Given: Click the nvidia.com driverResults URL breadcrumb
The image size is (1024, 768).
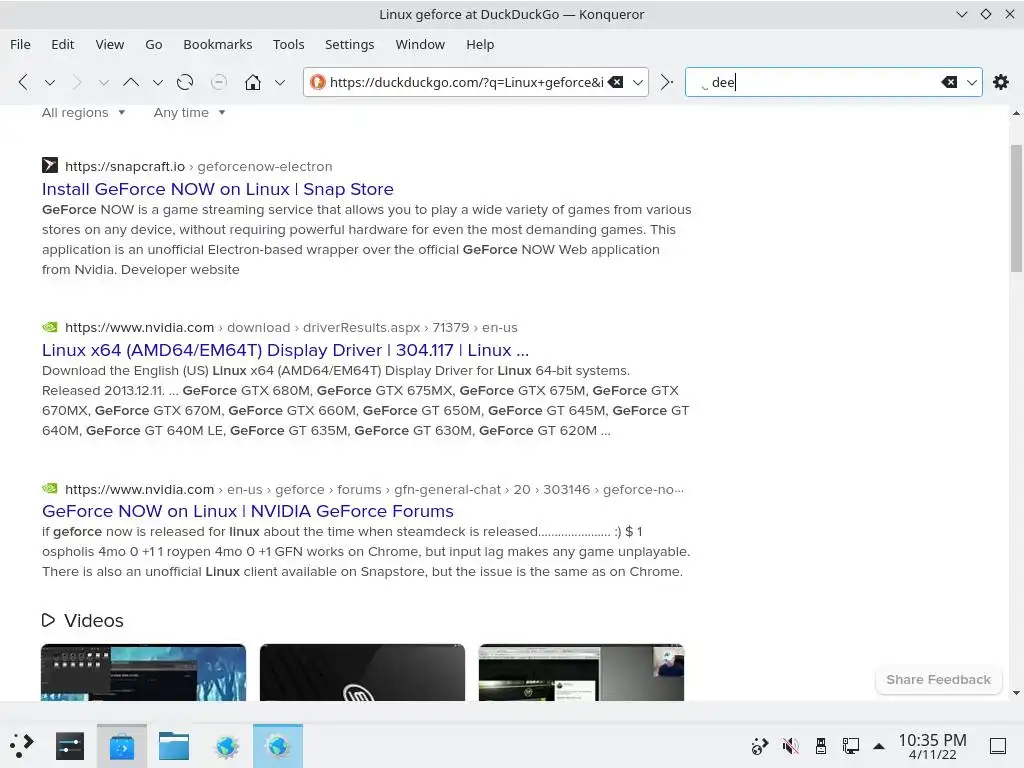Looking at the screenshot, I should point(291,327).
